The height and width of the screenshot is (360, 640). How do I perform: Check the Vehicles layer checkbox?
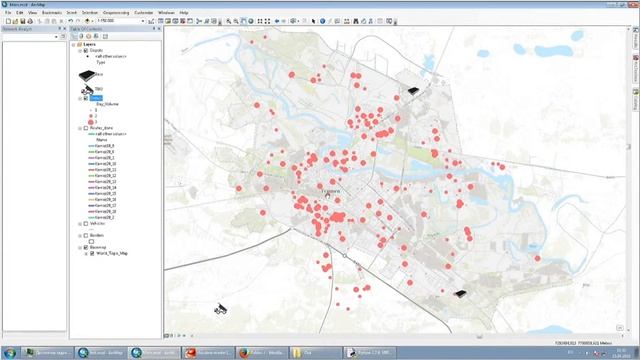(86, 223)
